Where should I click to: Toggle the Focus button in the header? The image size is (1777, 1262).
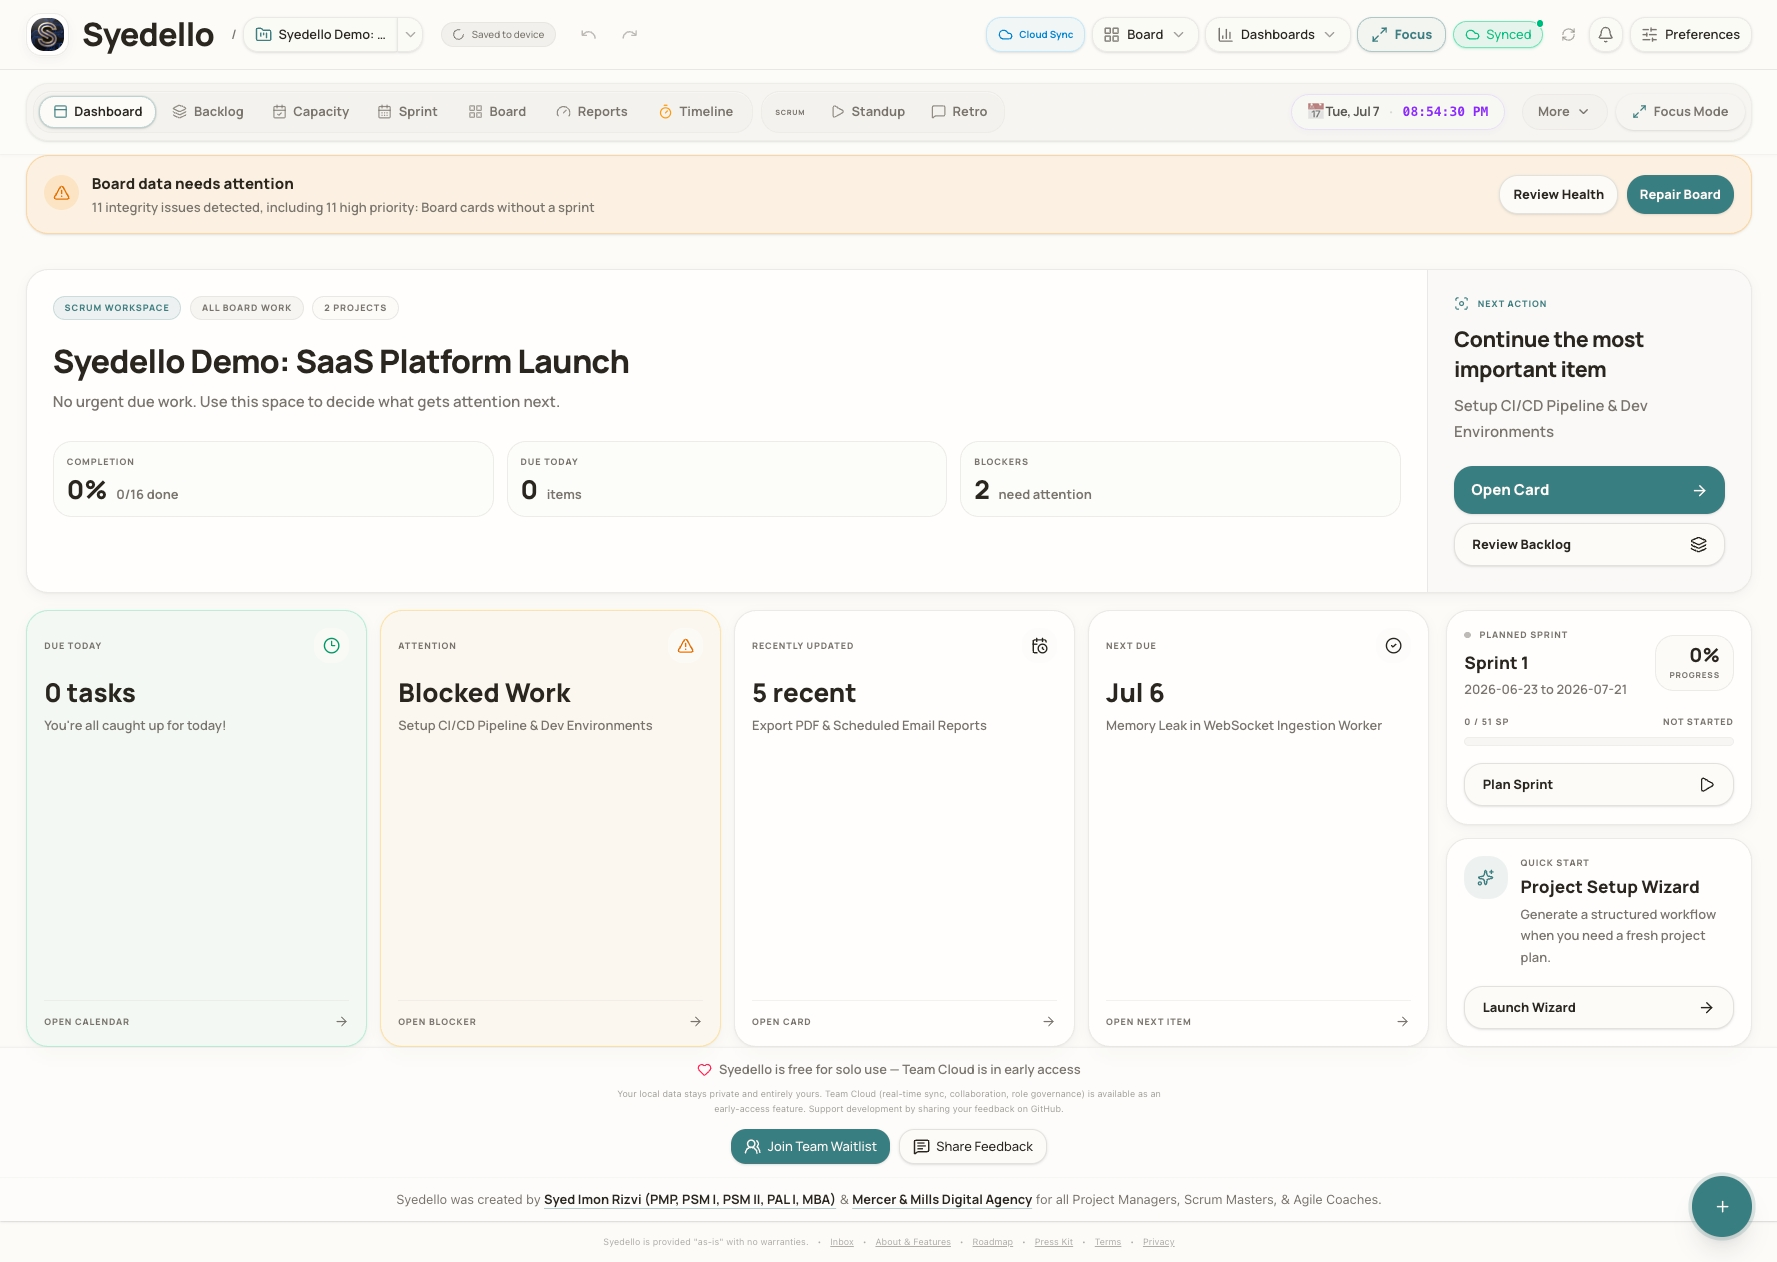click(x=1401, y=34)
